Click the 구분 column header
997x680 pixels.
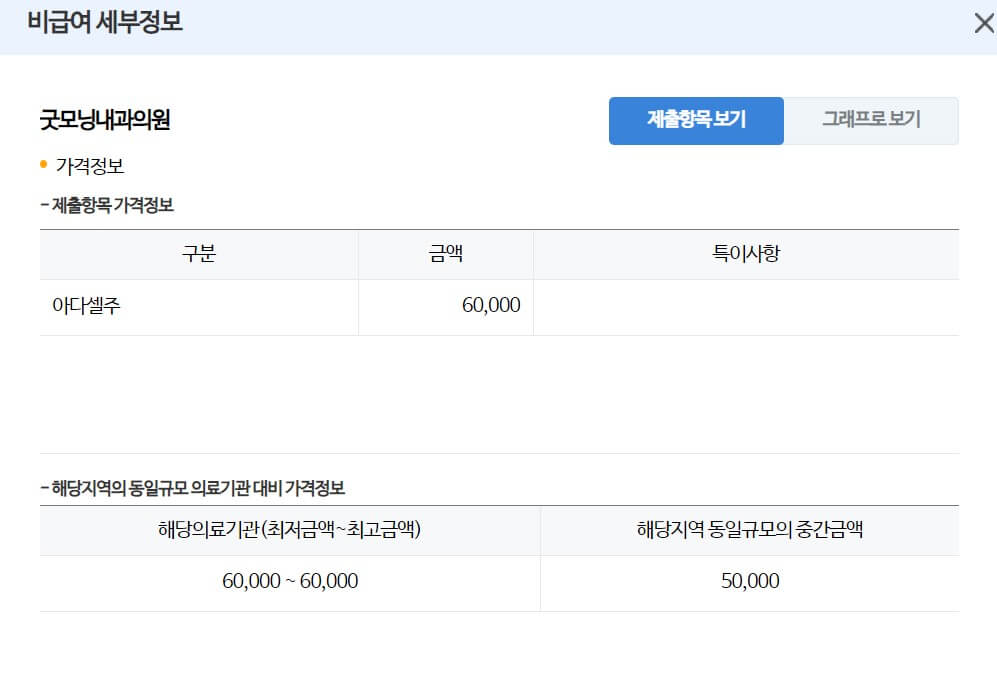tap(198, 253)
